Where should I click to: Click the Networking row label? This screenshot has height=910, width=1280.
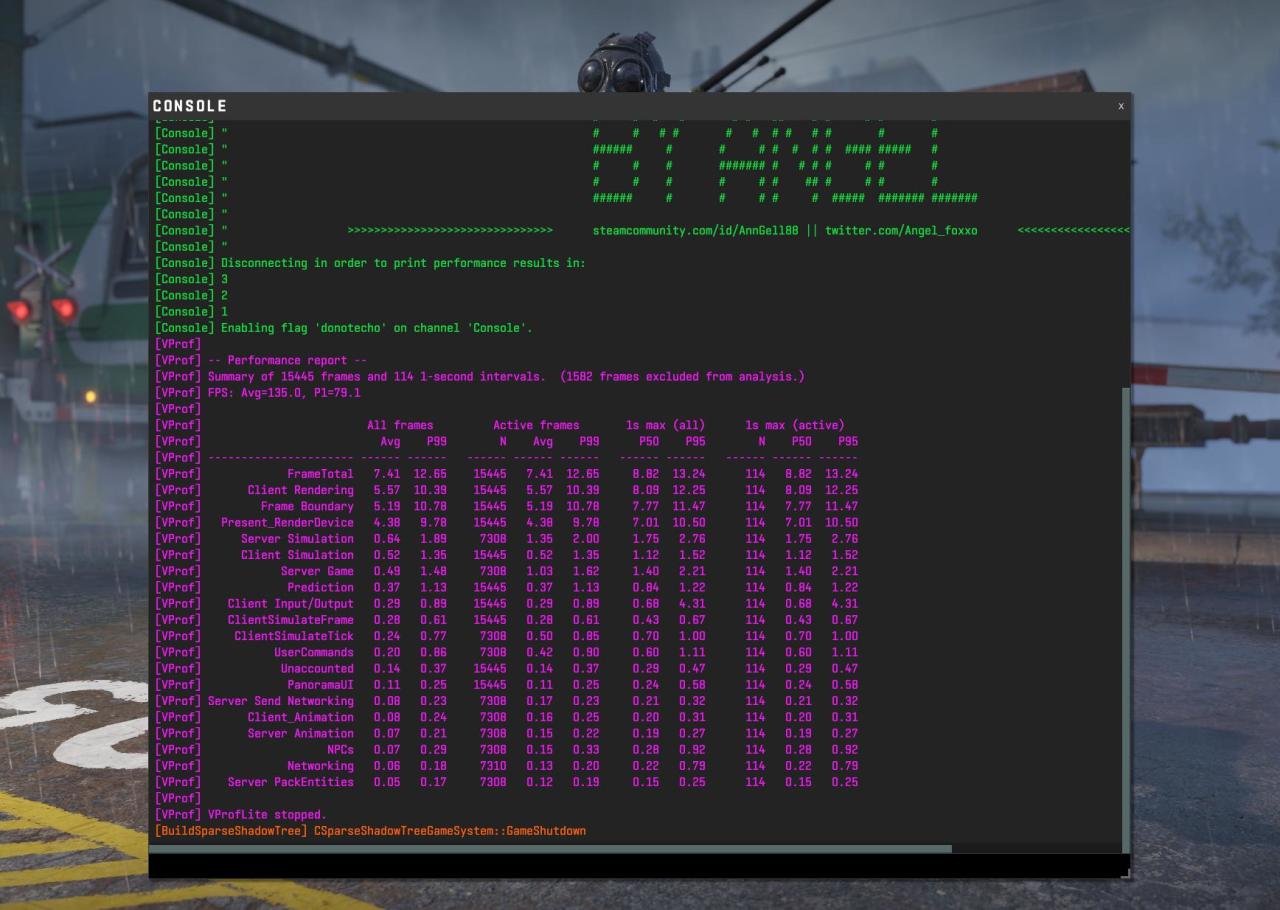tap(320, 766)
